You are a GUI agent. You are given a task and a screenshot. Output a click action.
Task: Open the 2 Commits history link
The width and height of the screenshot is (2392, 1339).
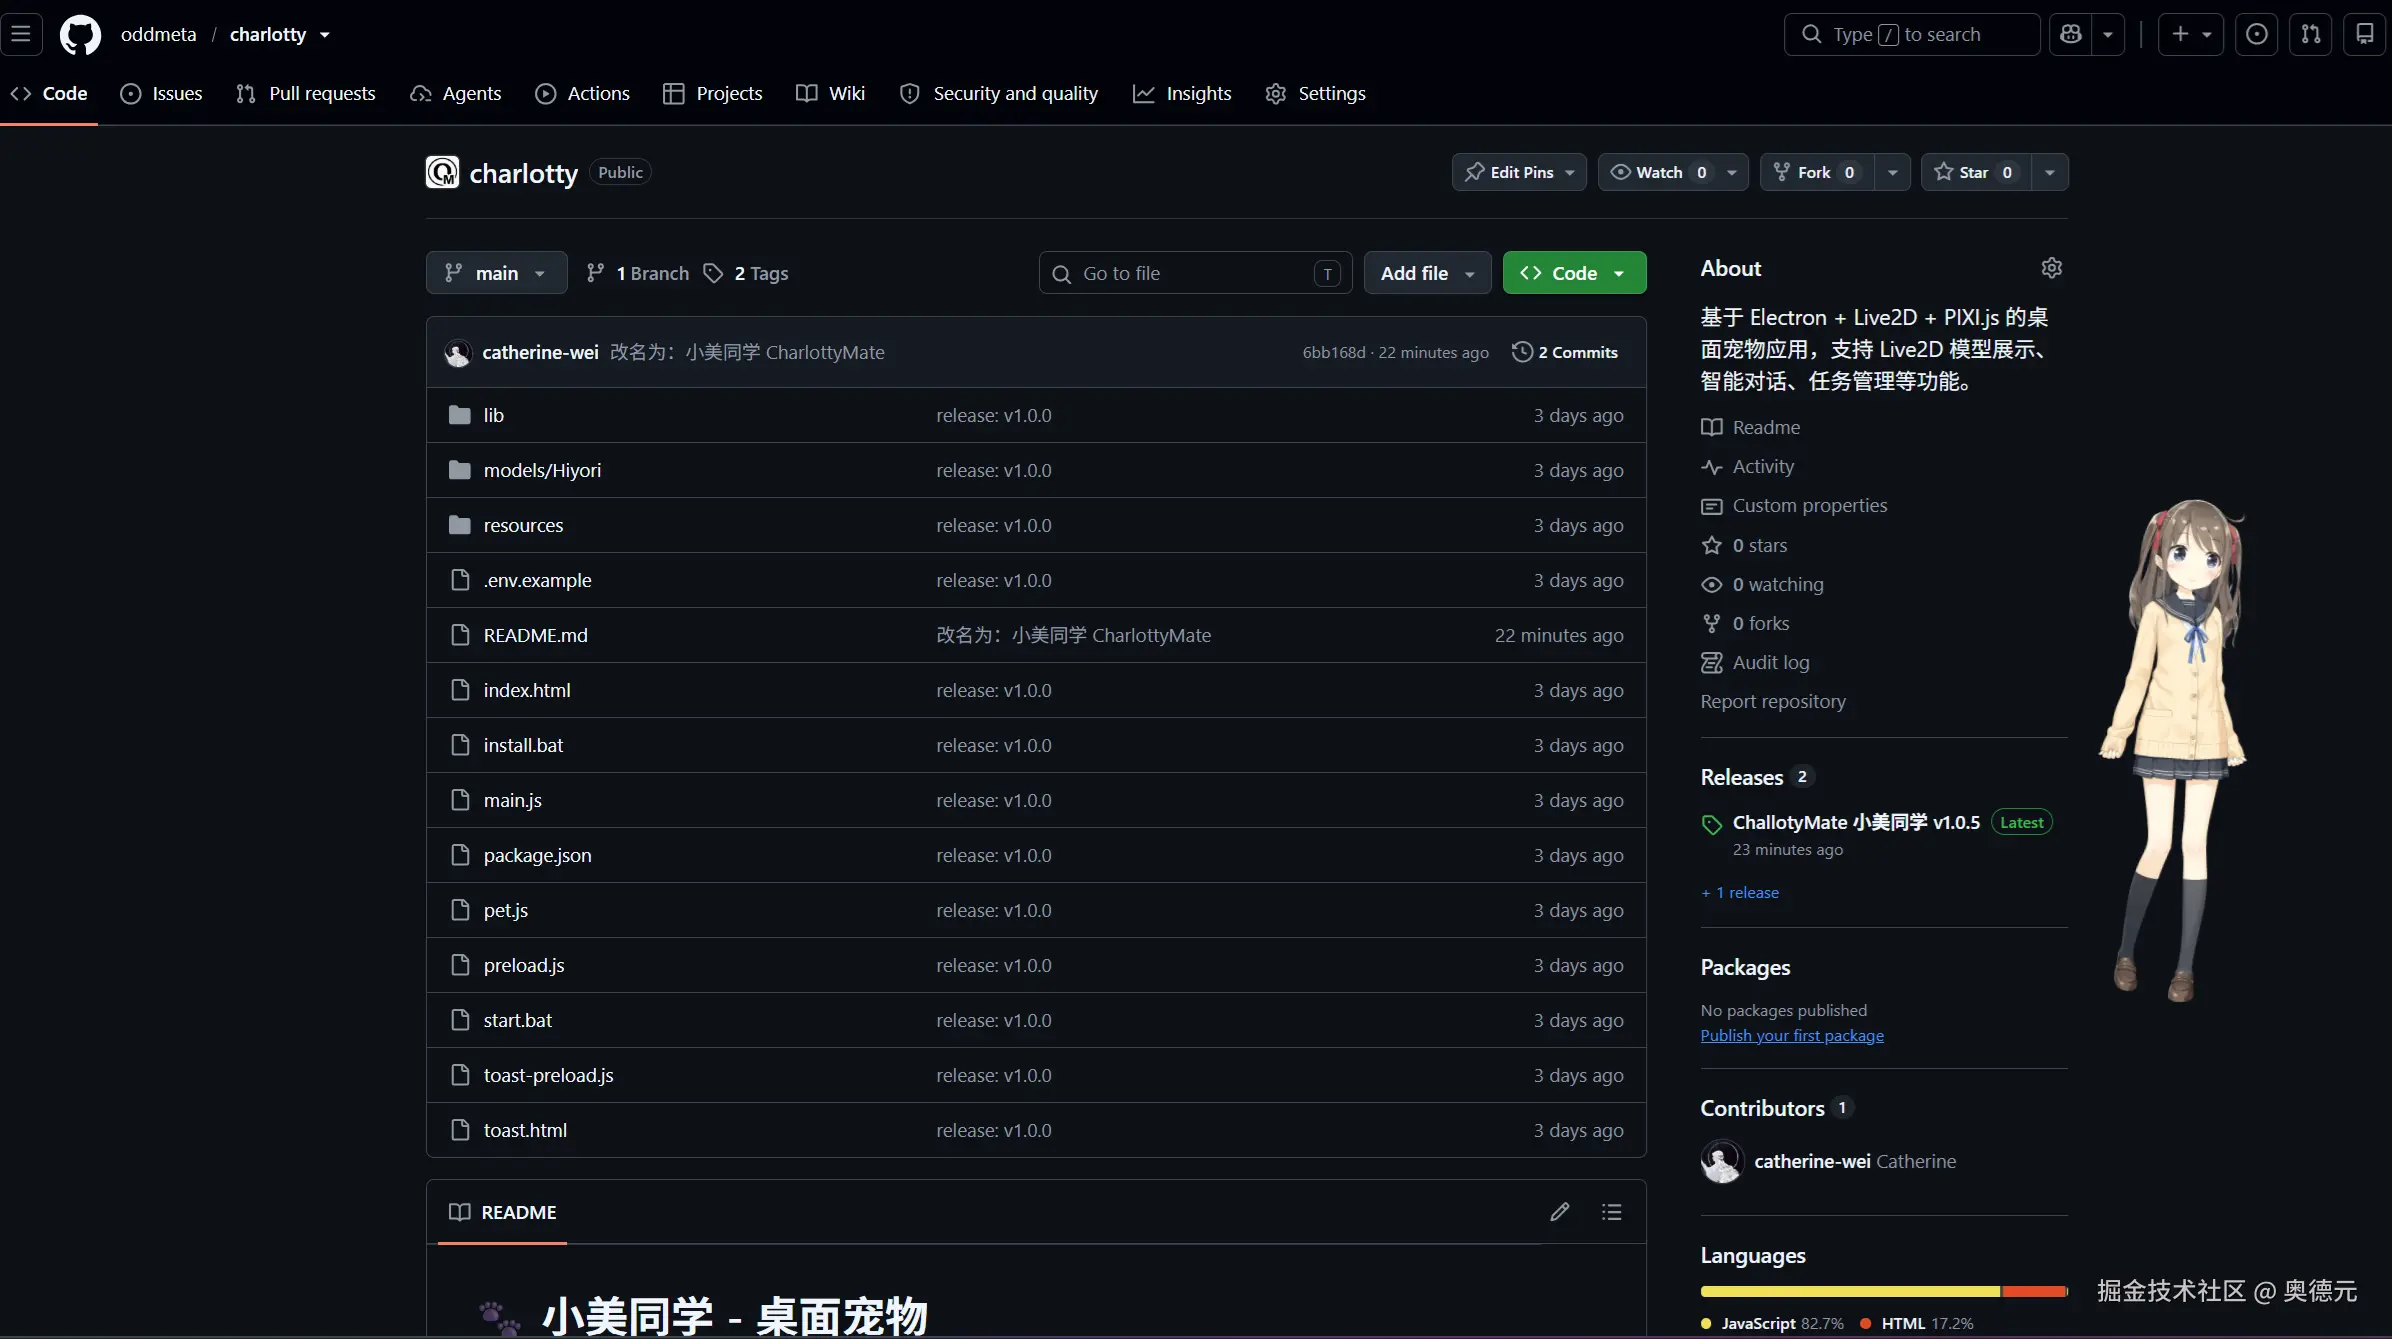(1565, 352)
